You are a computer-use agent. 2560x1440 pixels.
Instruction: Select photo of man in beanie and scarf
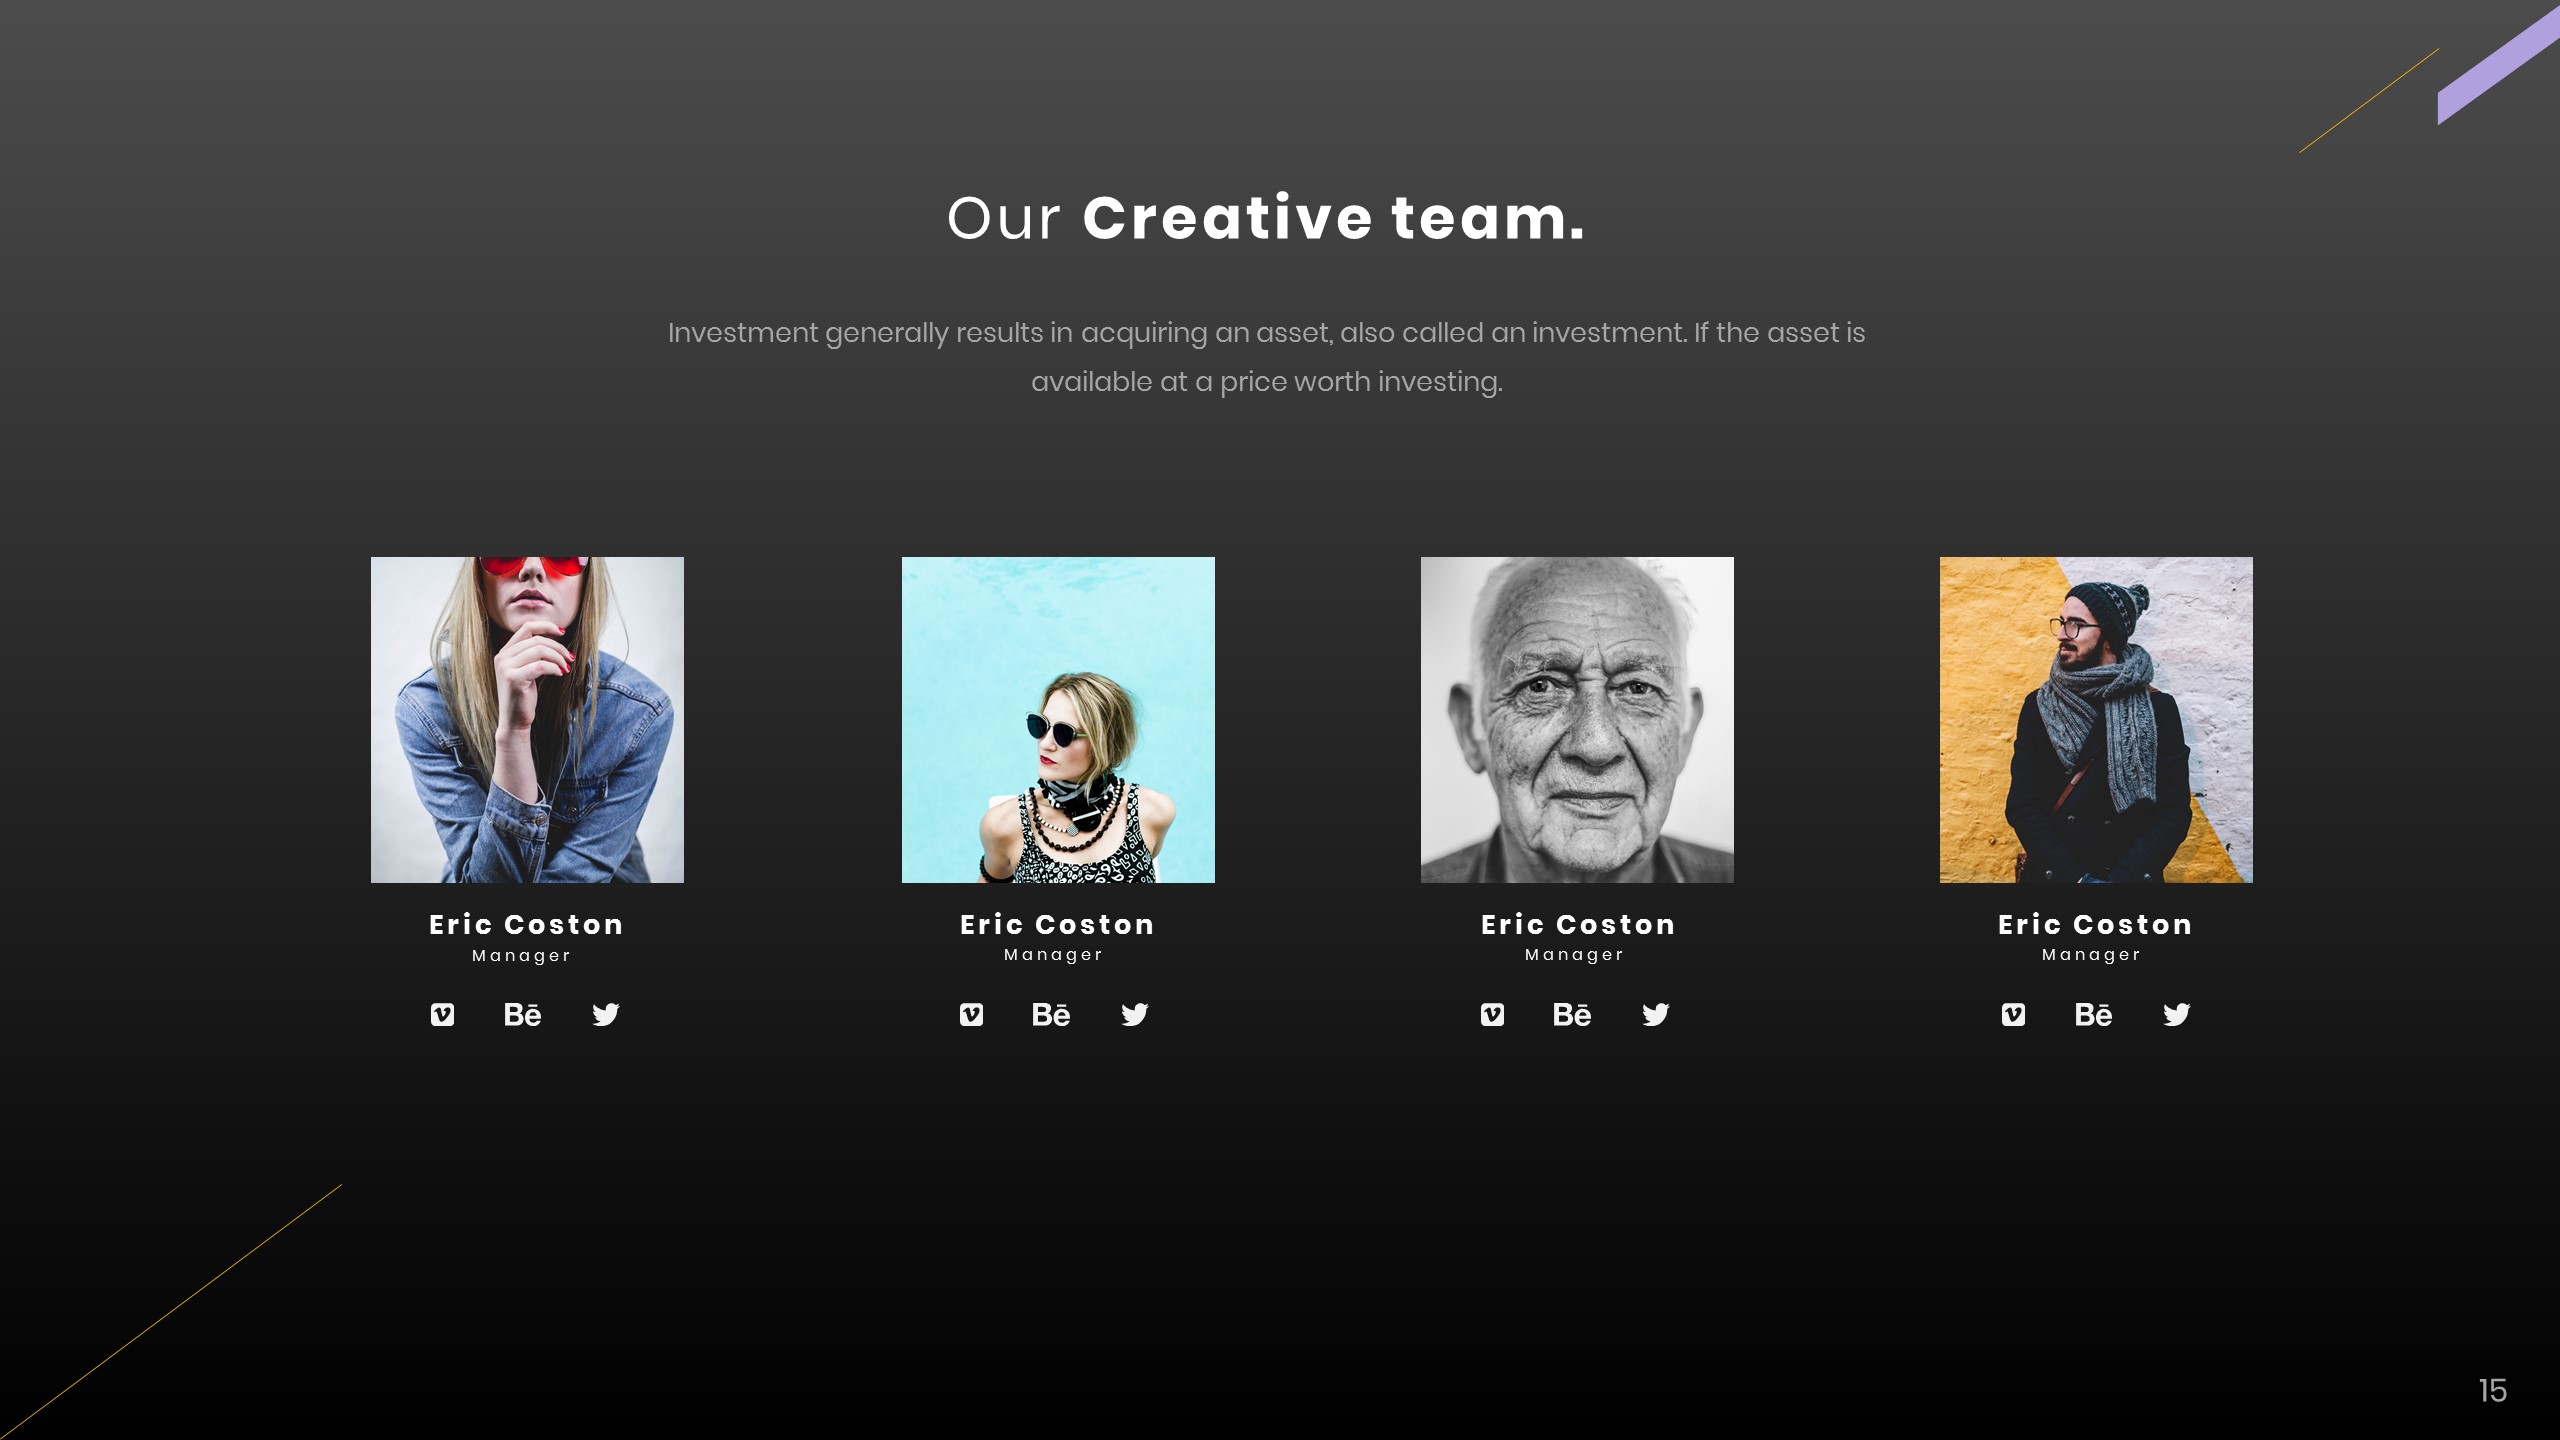click(x=2096, y=719)
